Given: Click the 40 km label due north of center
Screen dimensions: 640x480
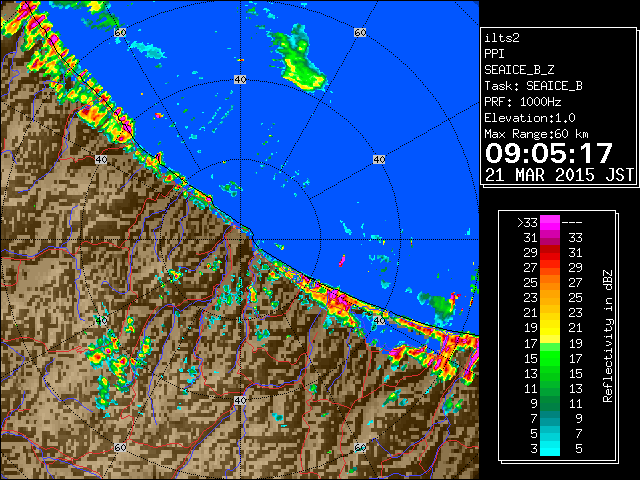Looking at the screenshot, I should click(240, 80).
